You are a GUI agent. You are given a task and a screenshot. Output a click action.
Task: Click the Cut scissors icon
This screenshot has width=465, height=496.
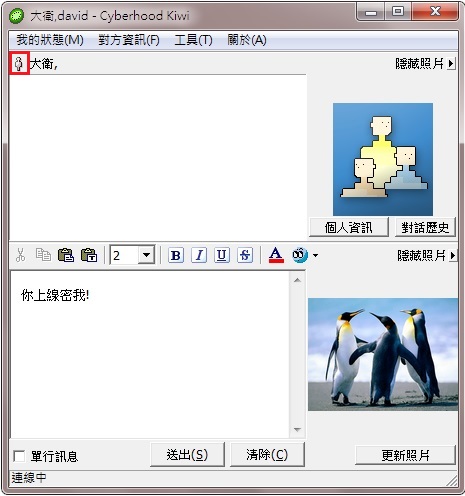point(20,255)
